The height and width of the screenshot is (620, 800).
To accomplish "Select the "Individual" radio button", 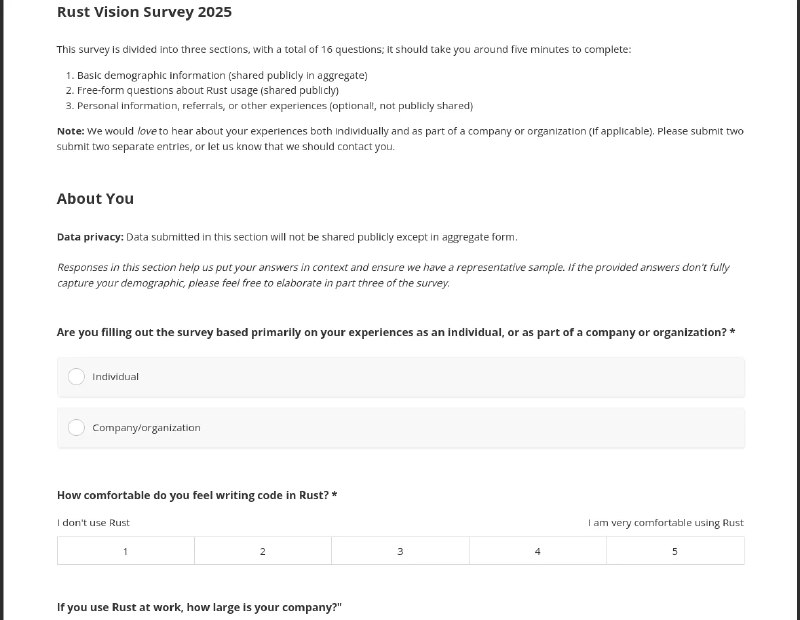I will 76,377.
